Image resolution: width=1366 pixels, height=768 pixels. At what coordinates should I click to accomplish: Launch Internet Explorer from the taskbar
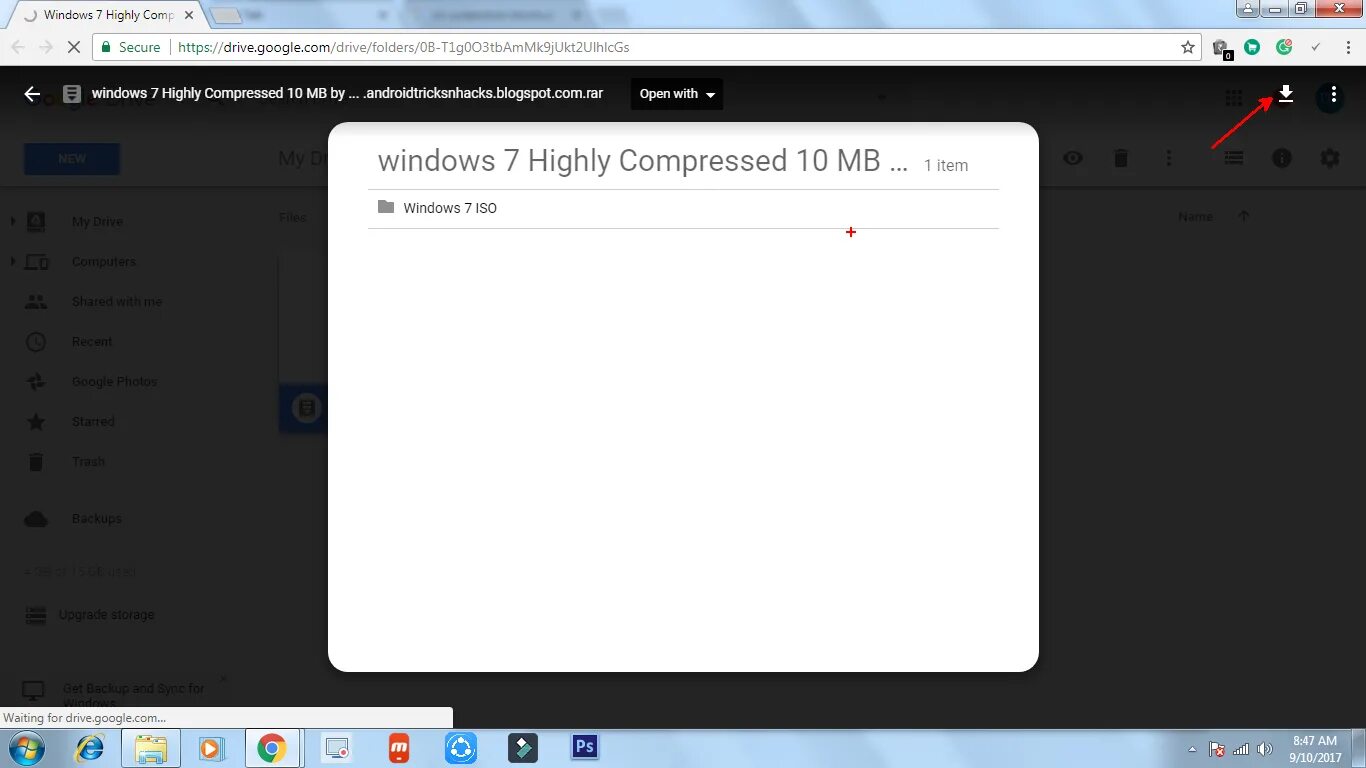click(90, 748)
